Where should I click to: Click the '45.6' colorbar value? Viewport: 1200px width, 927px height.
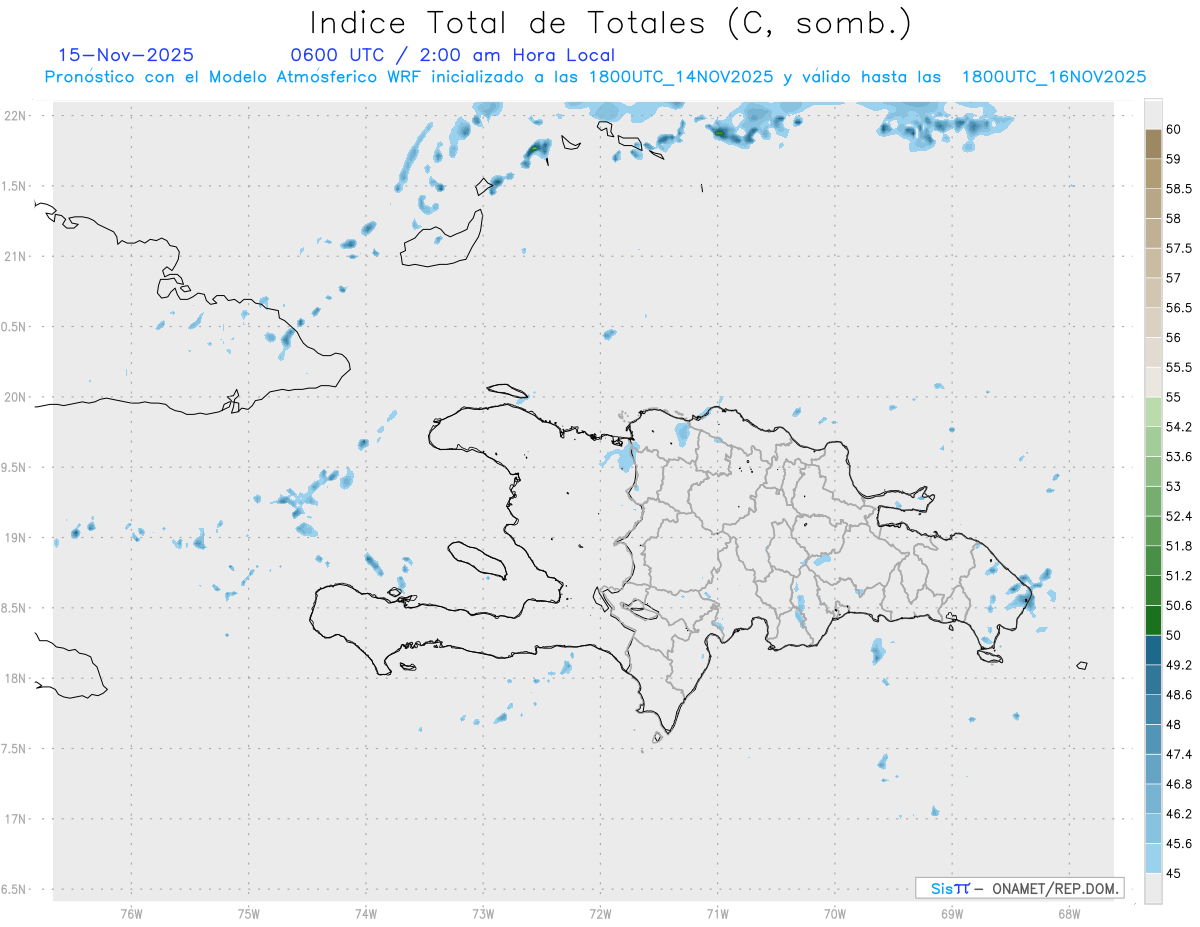[1179, 844]
